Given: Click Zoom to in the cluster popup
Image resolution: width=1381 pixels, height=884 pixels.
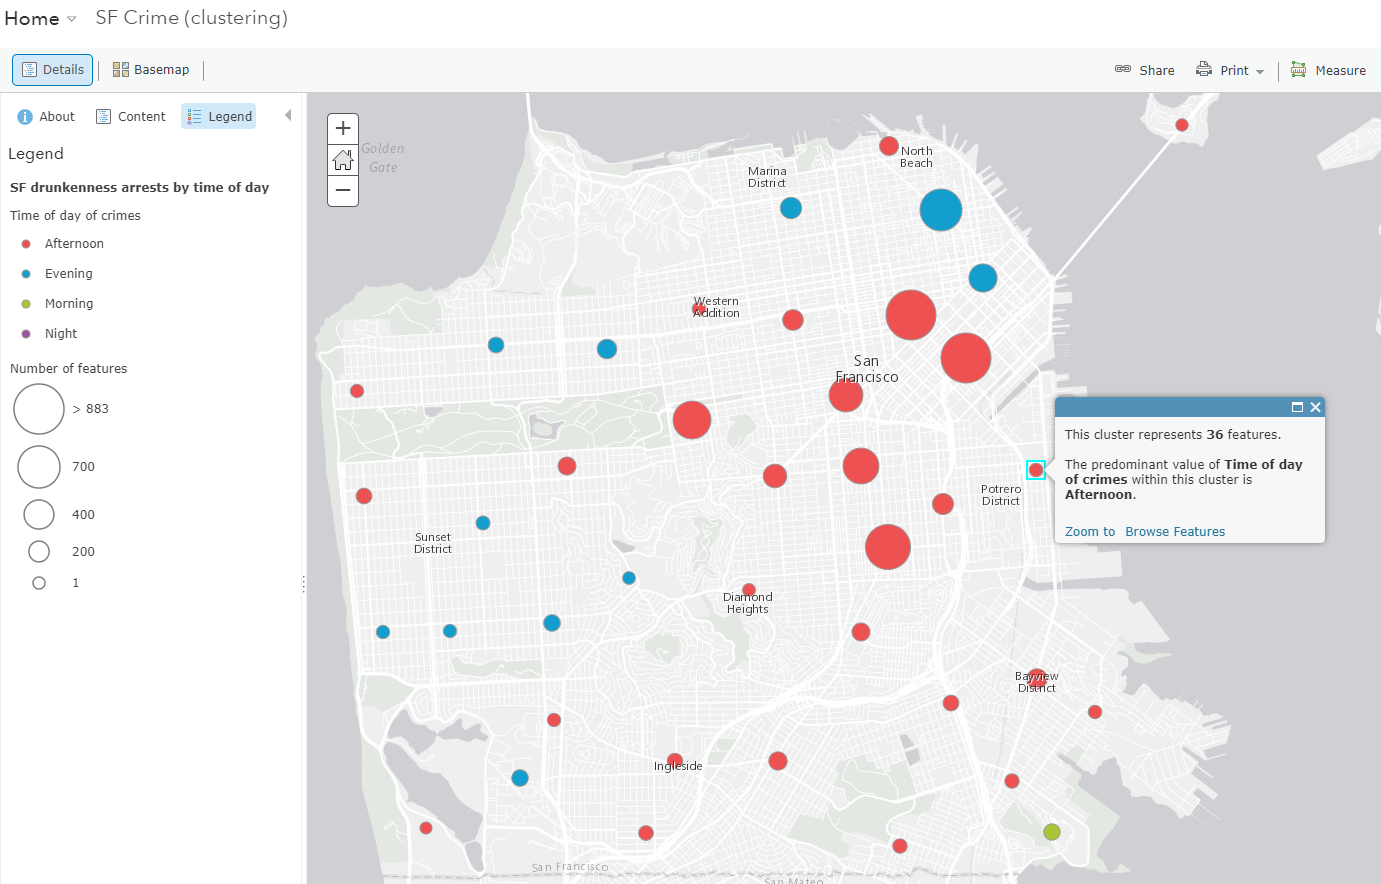Looking at the screenshot, I should point(1089,531).
